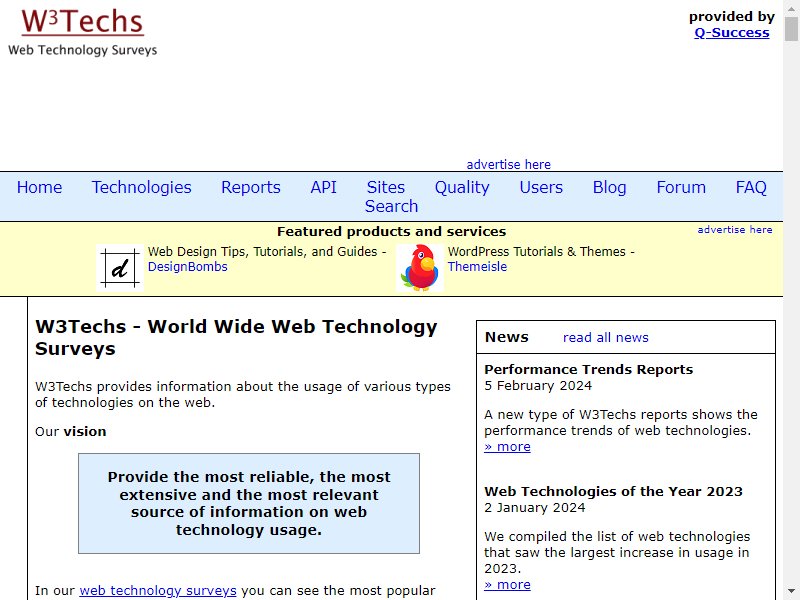Click the '5 February 2024' date
Viewport: 800px width, 600px height.
[538, 385]
